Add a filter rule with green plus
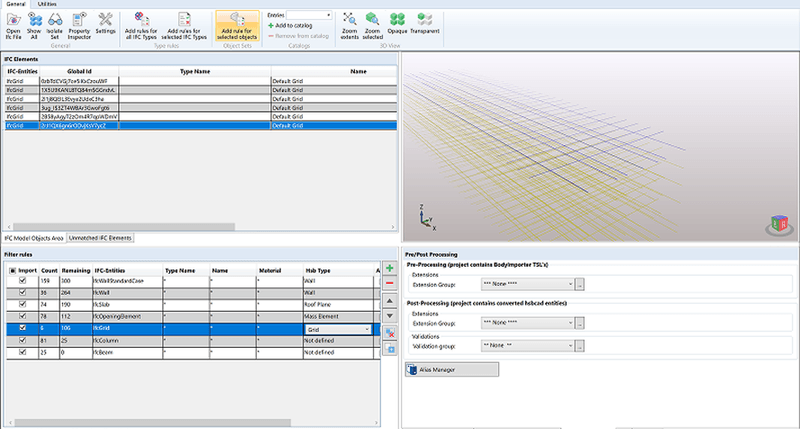The image size is (800, 429). (390, 268)
